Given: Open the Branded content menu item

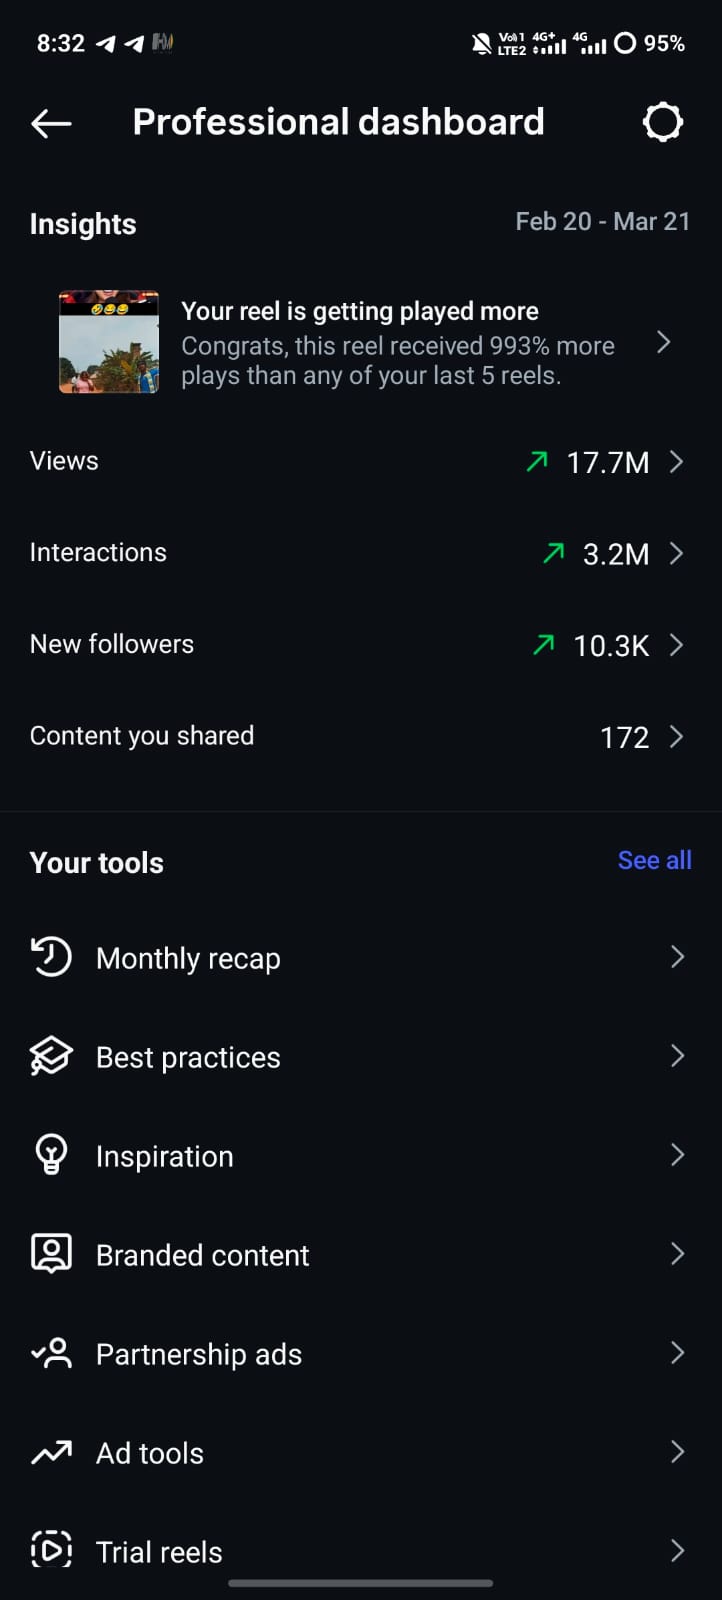Looking at the screenshot, I should pos(203,1255).
